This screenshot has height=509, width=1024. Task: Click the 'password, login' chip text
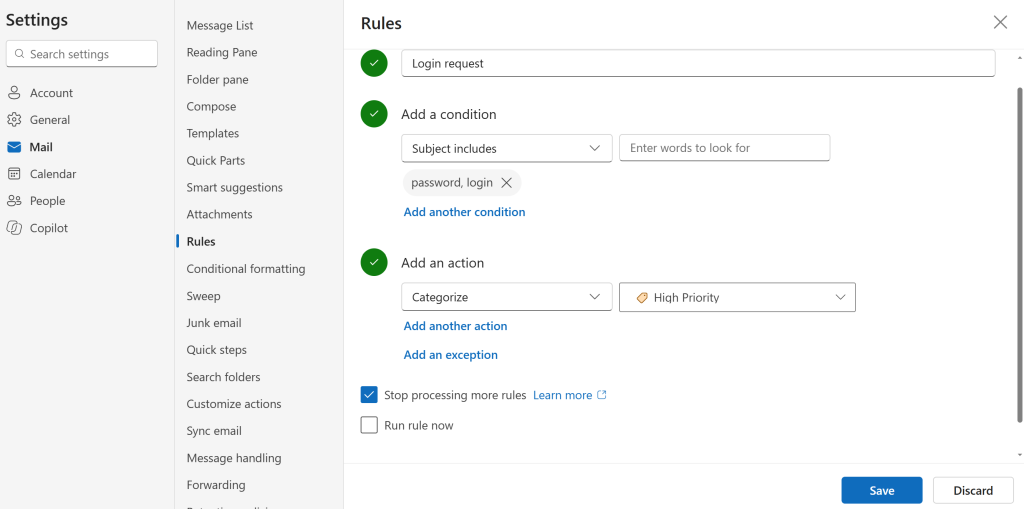(452, 183)
